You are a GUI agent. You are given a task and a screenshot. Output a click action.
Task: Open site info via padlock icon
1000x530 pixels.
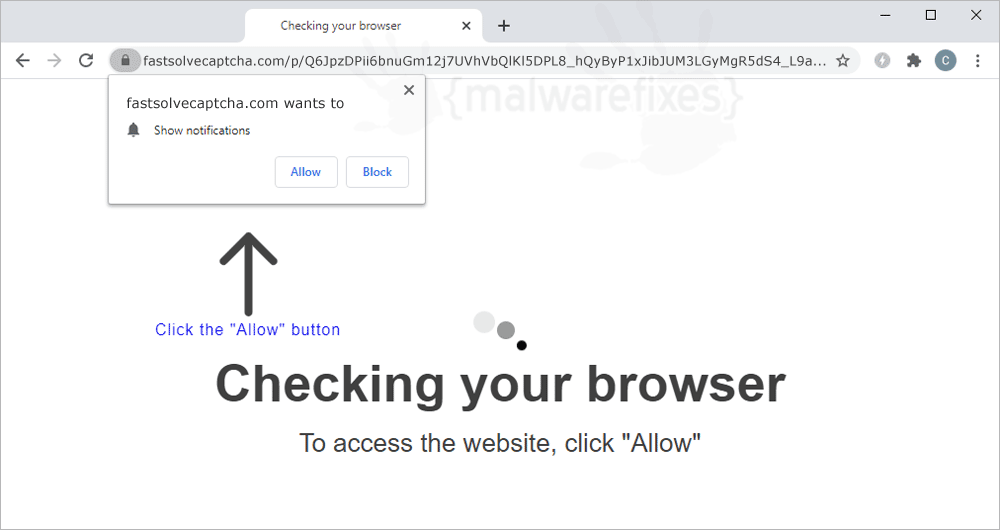[x=126, y=61]
